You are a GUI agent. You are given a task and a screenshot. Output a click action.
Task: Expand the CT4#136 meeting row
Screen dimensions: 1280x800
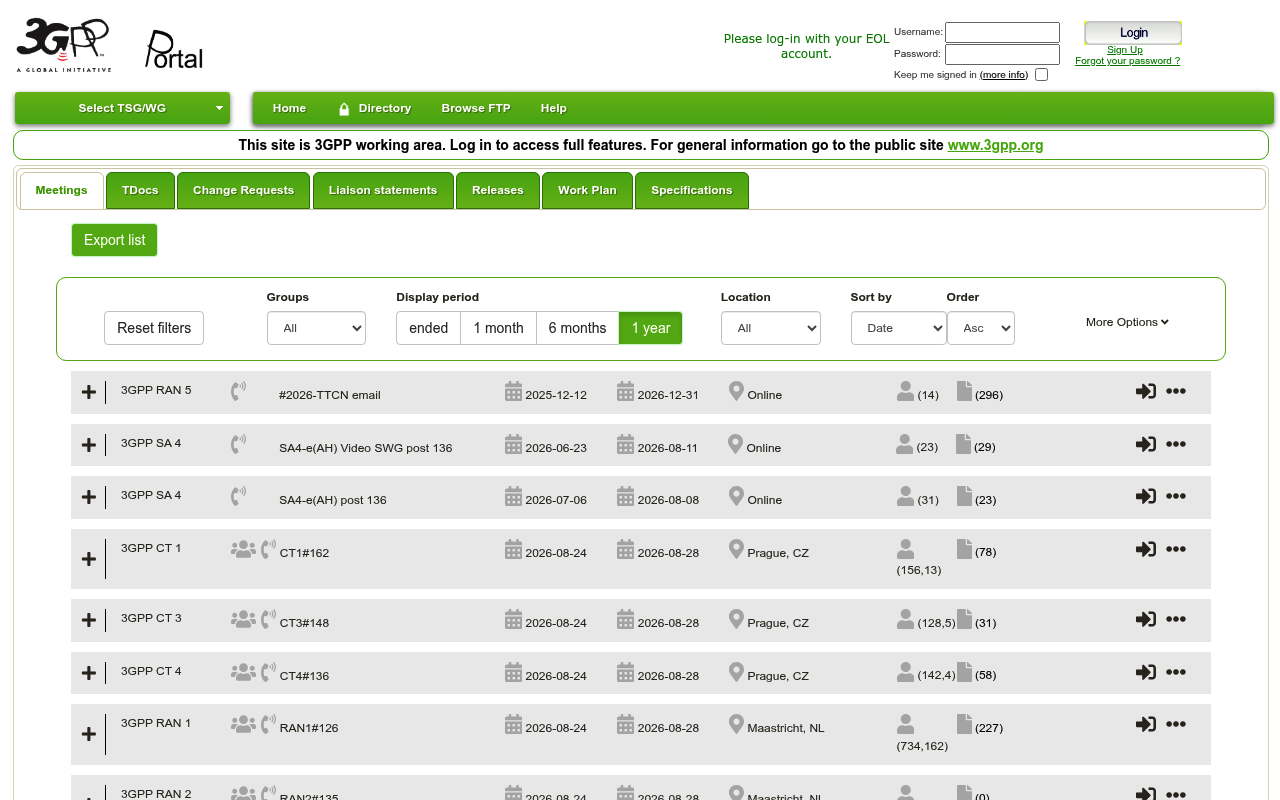click(x=89, y=673)
